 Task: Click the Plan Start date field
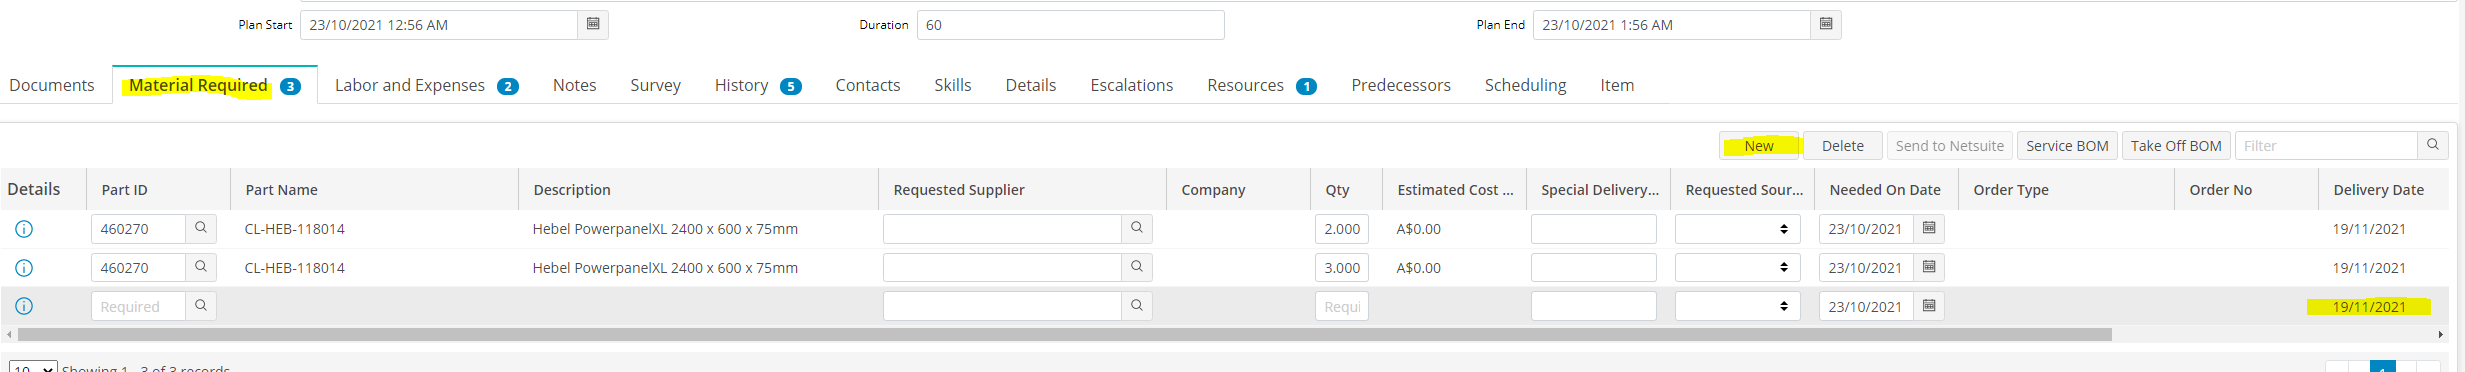439,25
